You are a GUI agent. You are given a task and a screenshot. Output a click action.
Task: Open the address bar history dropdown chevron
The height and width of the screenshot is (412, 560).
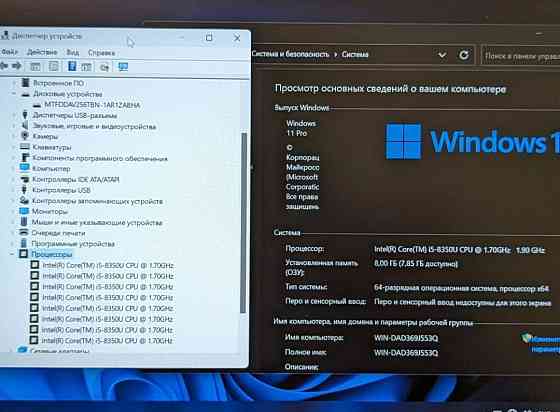(x=442, y=55)
